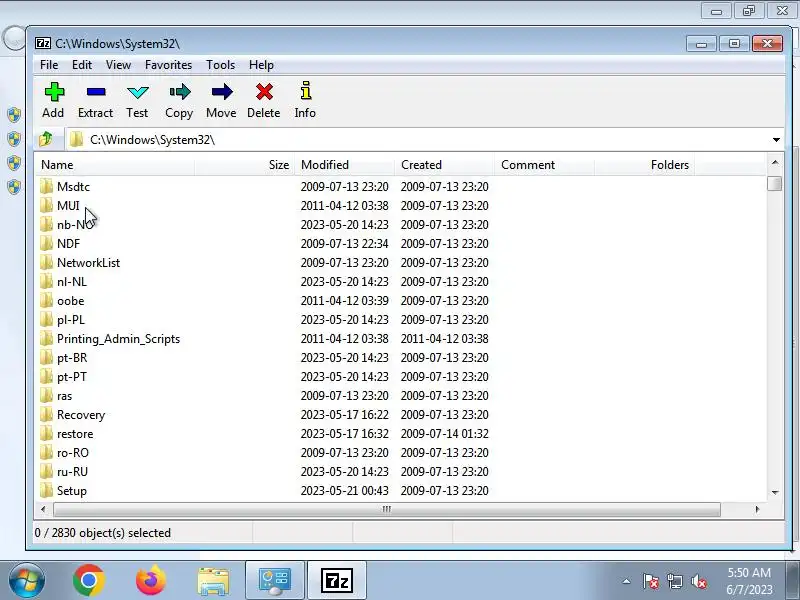Viewport: 800px width, 600px height.
Task: Select the pt-PT folder name
Action: 72,377
